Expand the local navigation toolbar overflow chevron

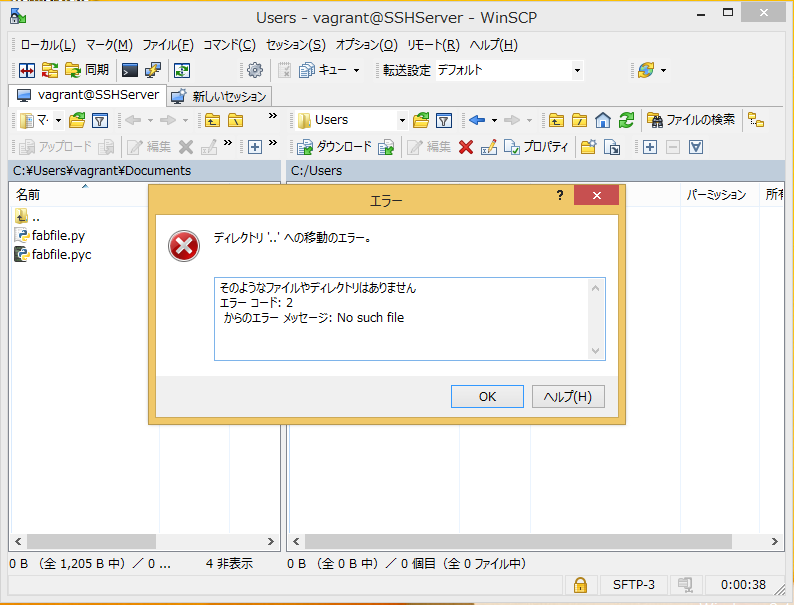(x=273, y=116)
